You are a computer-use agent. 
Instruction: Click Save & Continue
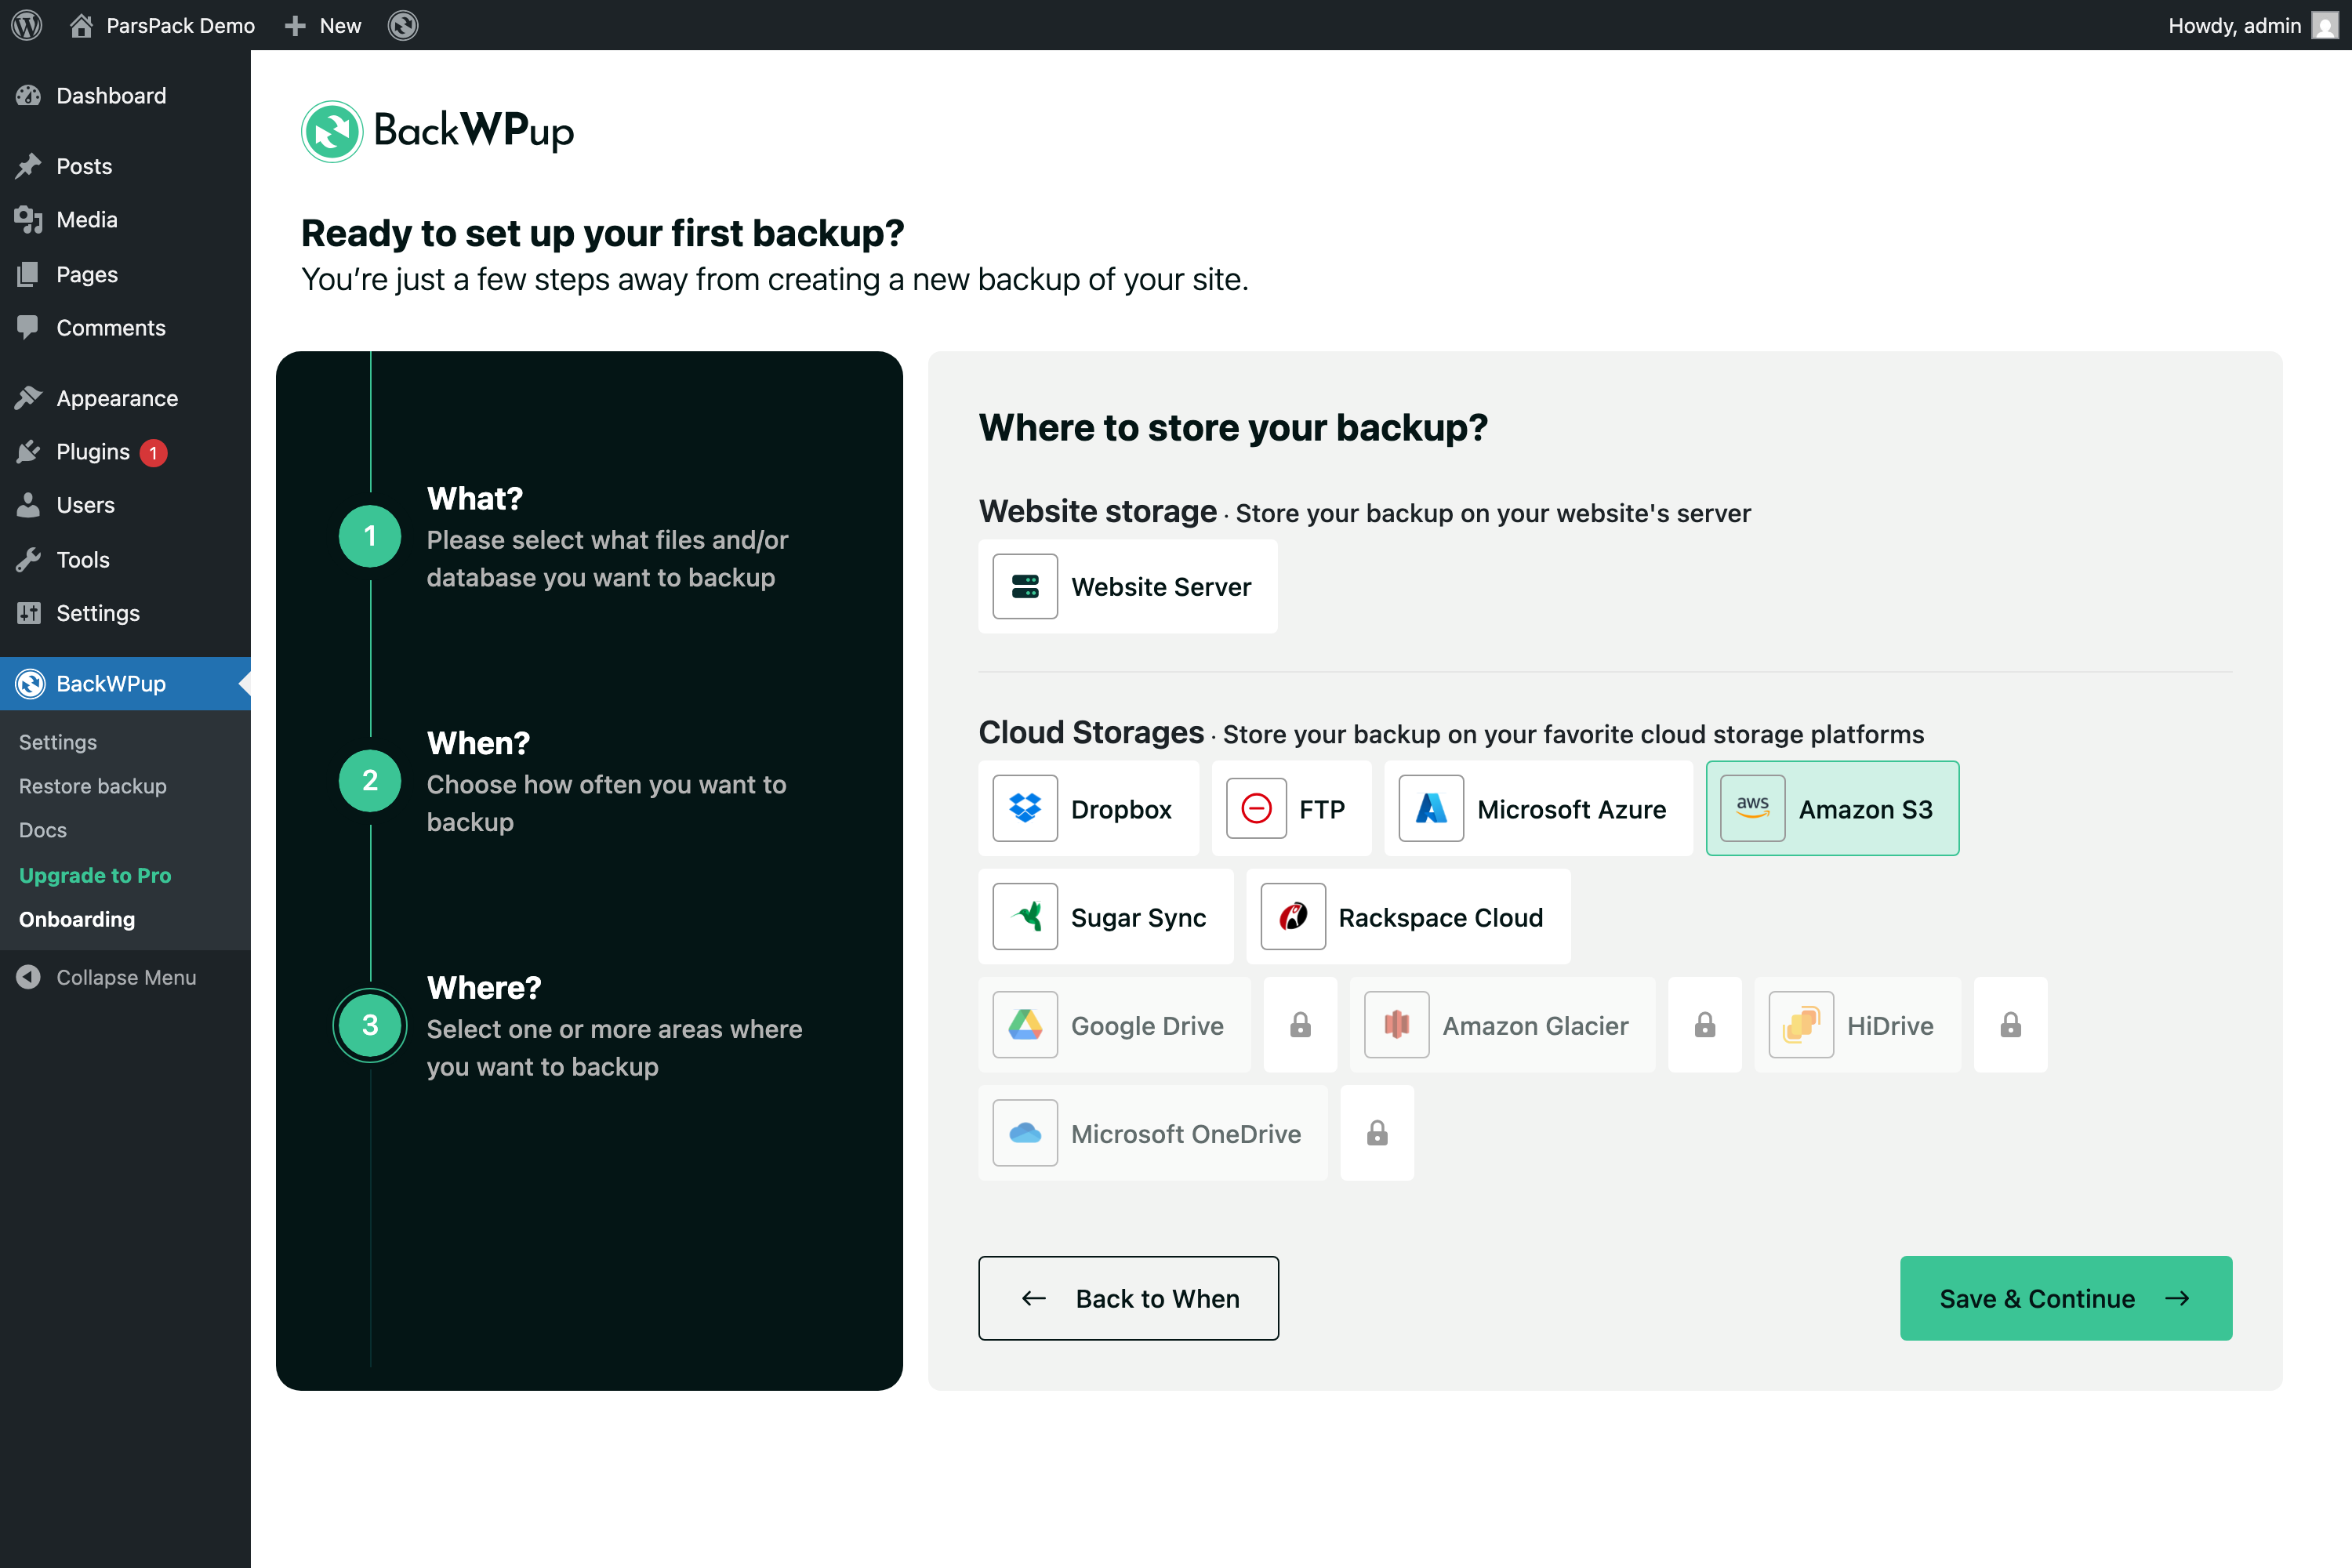[2066, 1298]
